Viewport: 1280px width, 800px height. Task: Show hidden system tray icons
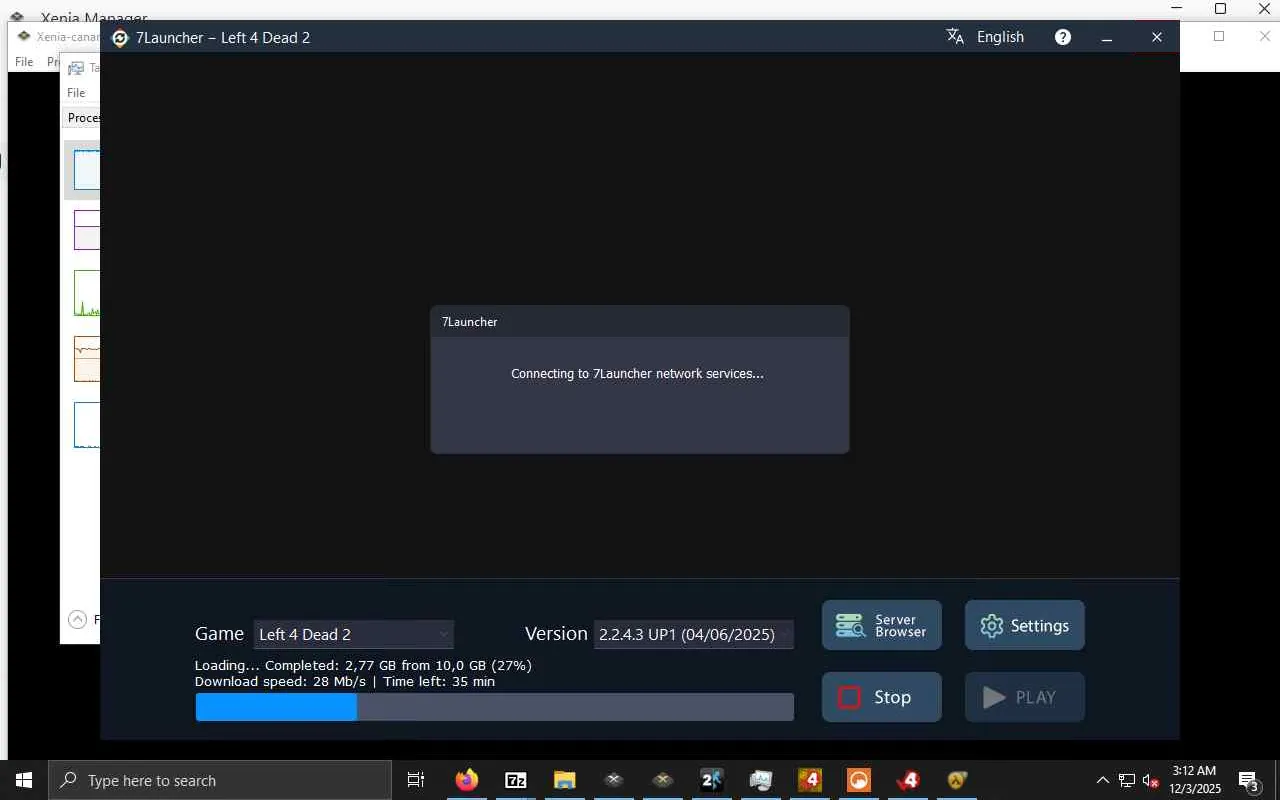[x=1103, y=780]
